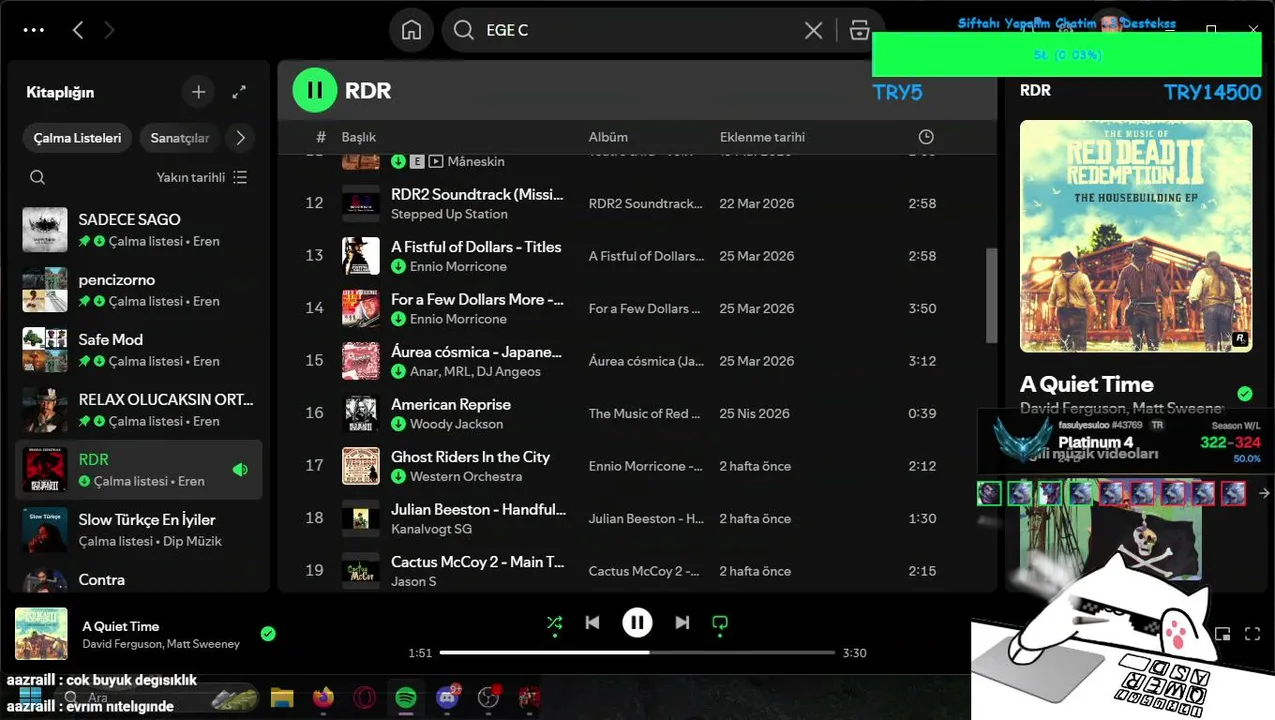Skip to the previous track
The height and width of the screenshot is (720, 1275).
[592, 623]
